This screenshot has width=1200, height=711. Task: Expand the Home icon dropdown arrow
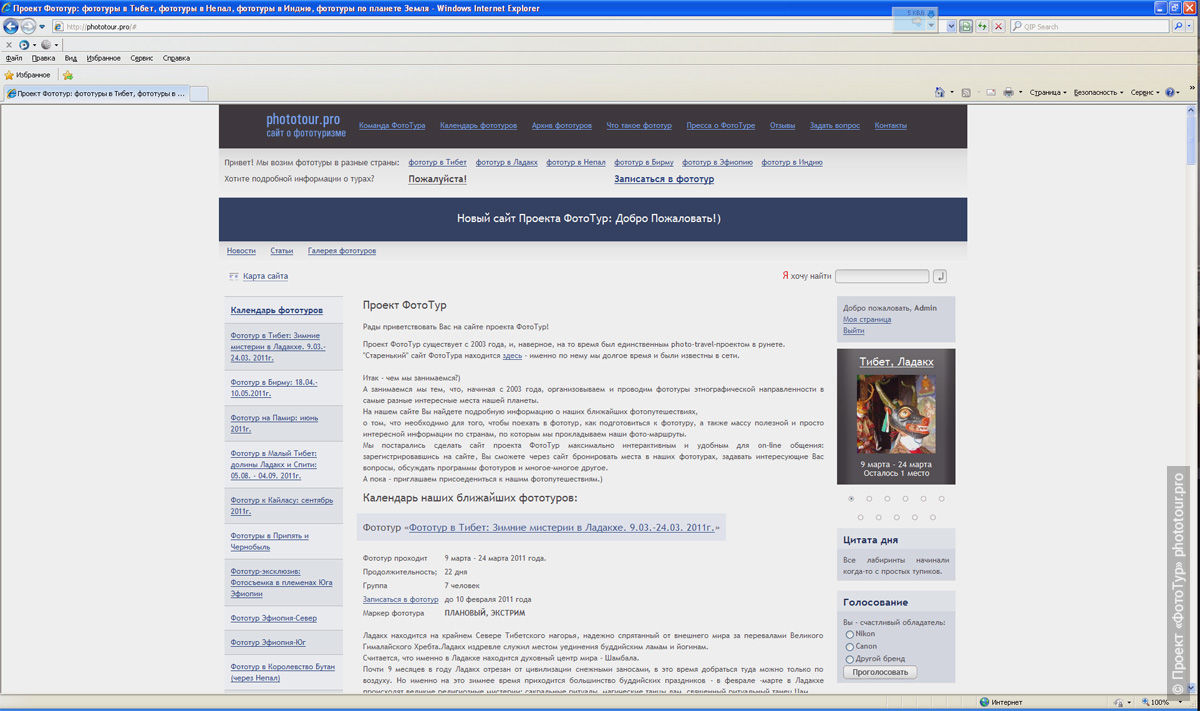coord(950,92)
